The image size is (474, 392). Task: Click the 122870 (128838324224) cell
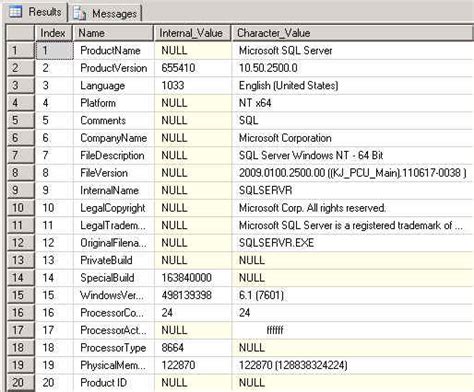coord(353,365)
